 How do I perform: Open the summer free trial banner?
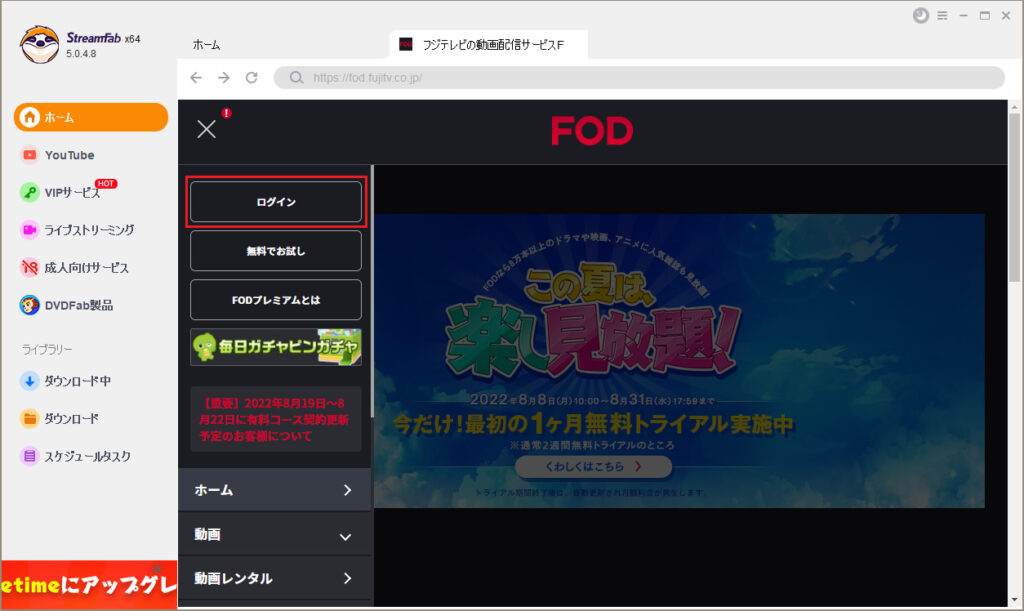[679, 360]
